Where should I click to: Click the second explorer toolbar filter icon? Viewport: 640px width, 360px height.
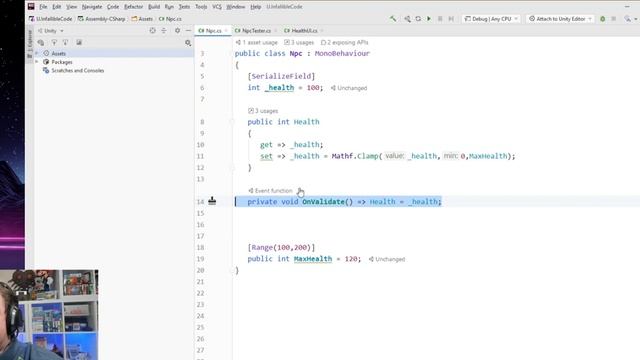[54, 42]
